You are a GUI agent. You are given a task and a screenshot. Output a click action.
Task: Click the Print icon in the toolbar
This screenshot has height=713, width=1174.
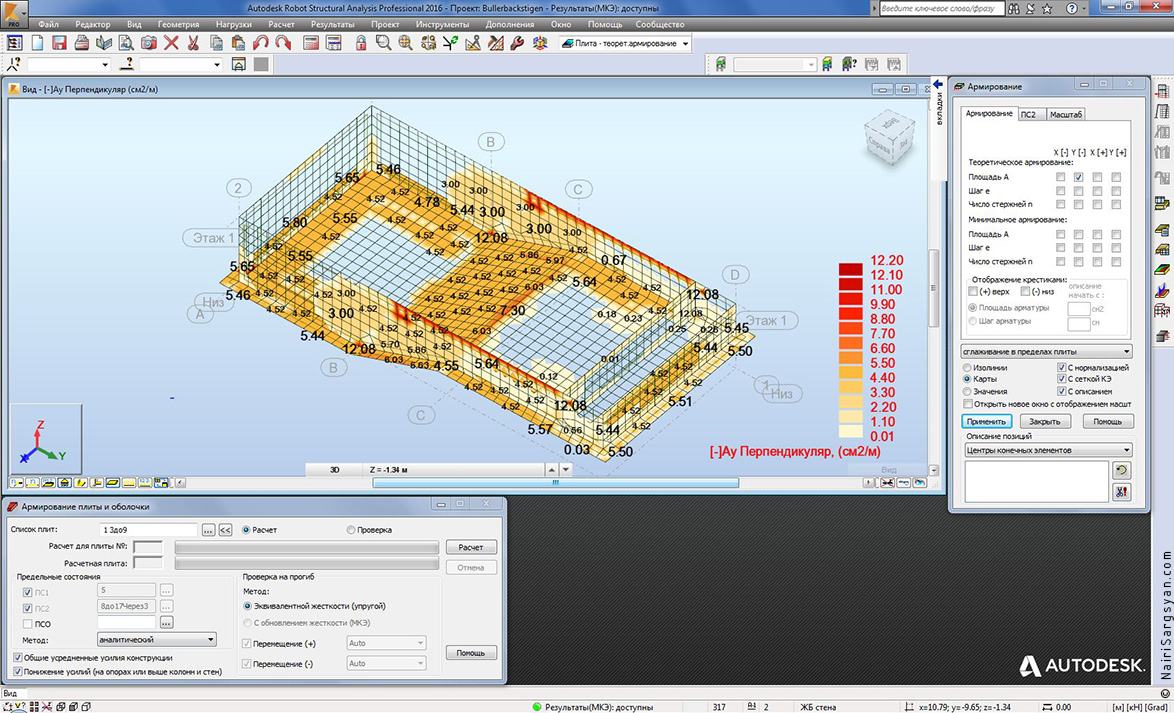tap(82, 43)
